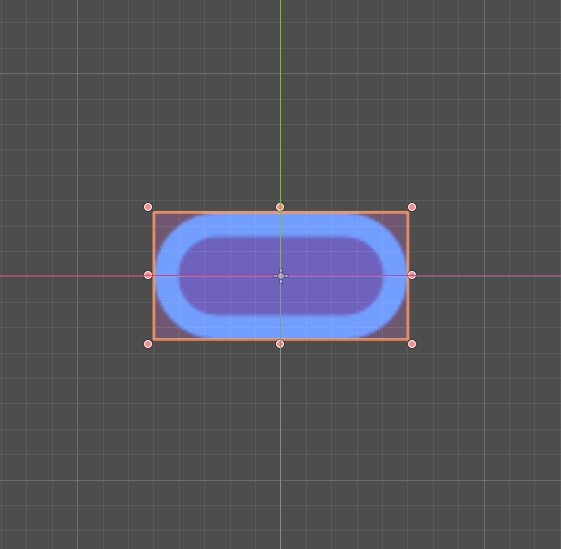561x549 pixels.
Task: Click the sprite's transparent bottom-right corner region
Action: click(401, 331)
